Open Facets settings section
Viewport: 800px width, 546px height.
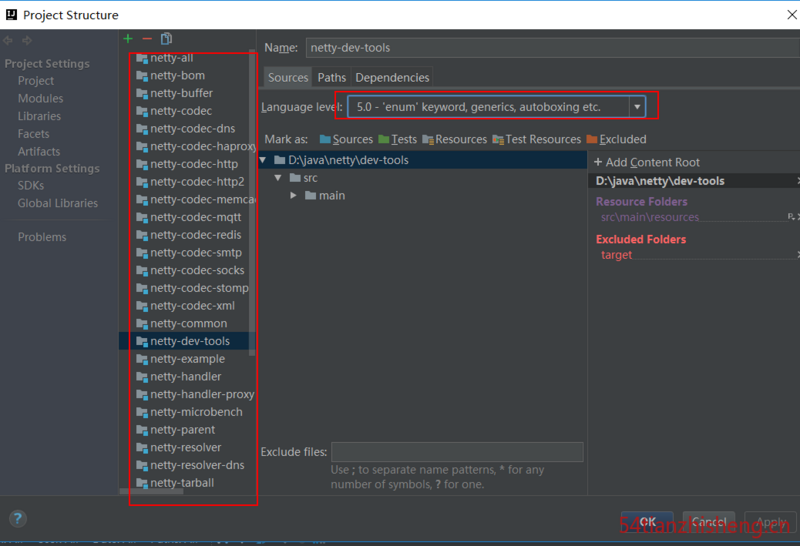coord(34,134)
